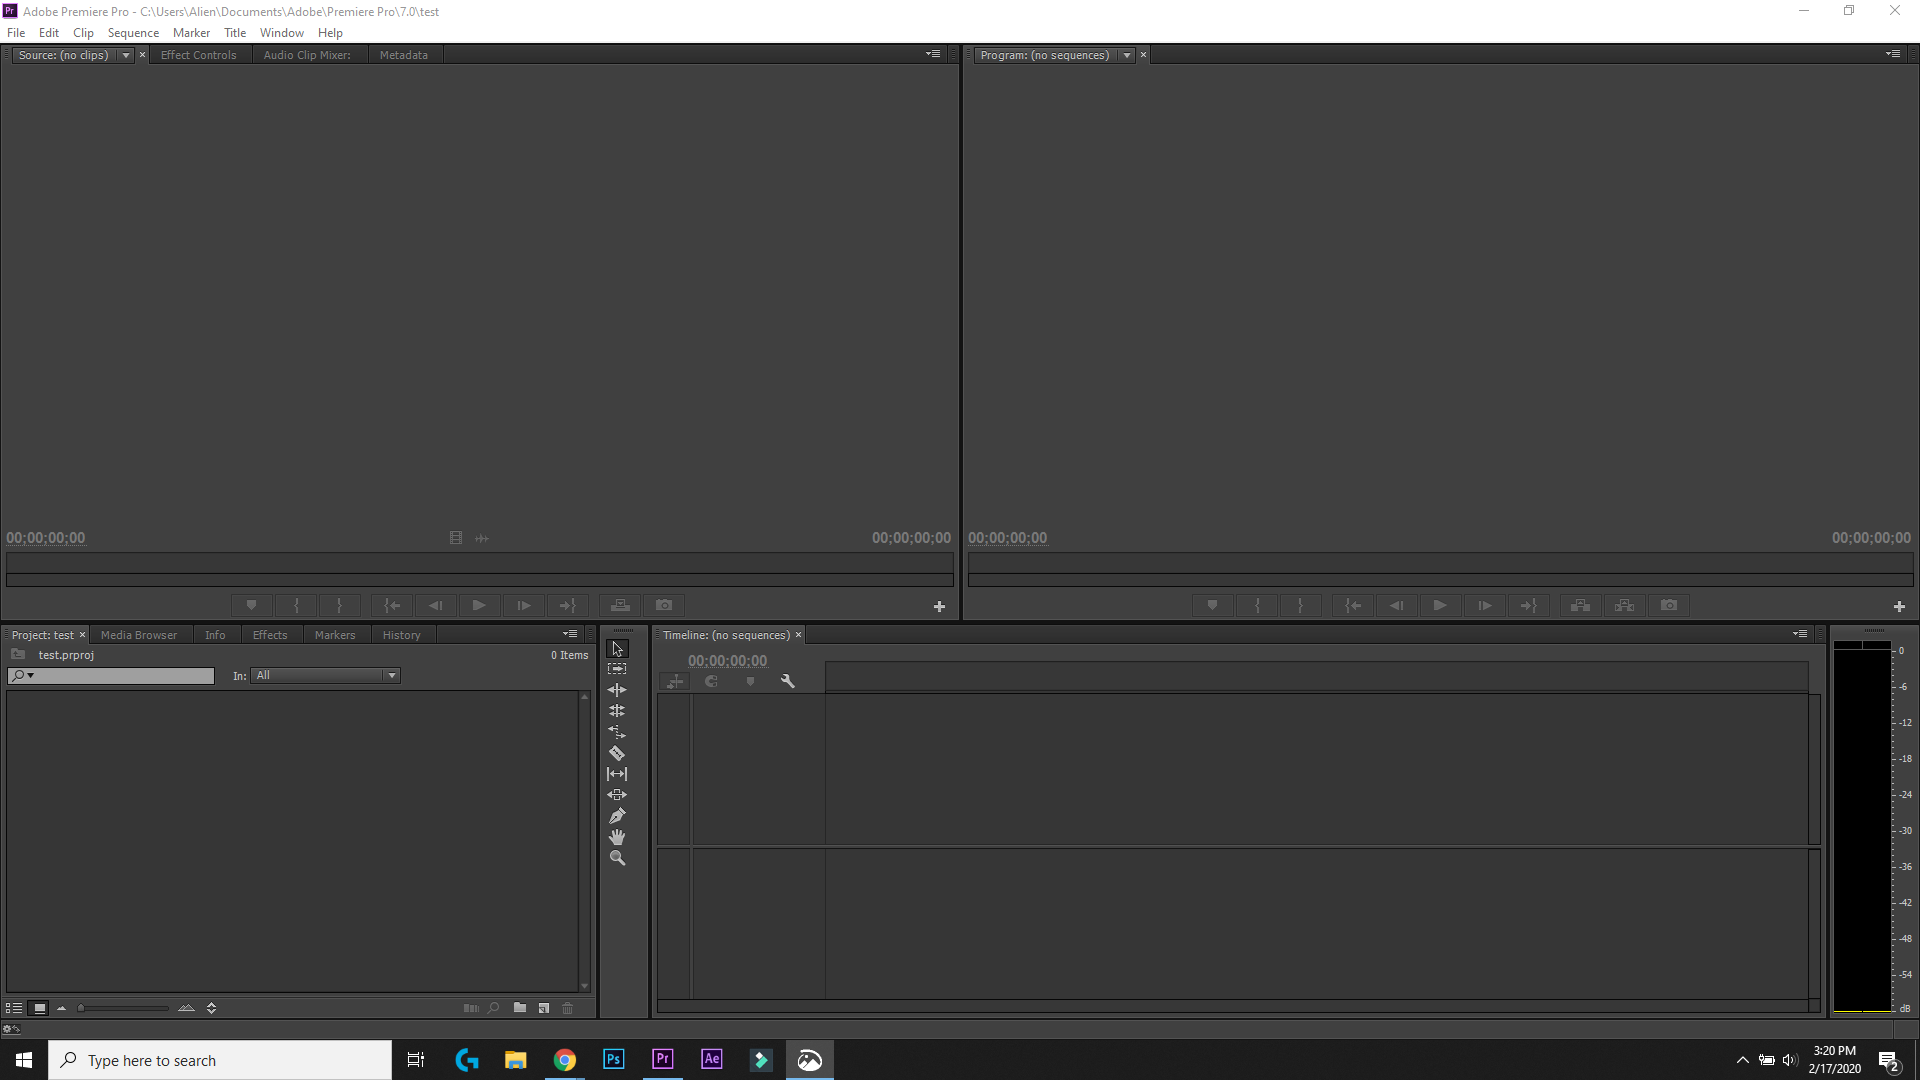1920x1080 pixels.
Task: Open the Markers tab in project panel
Action: 335,634
